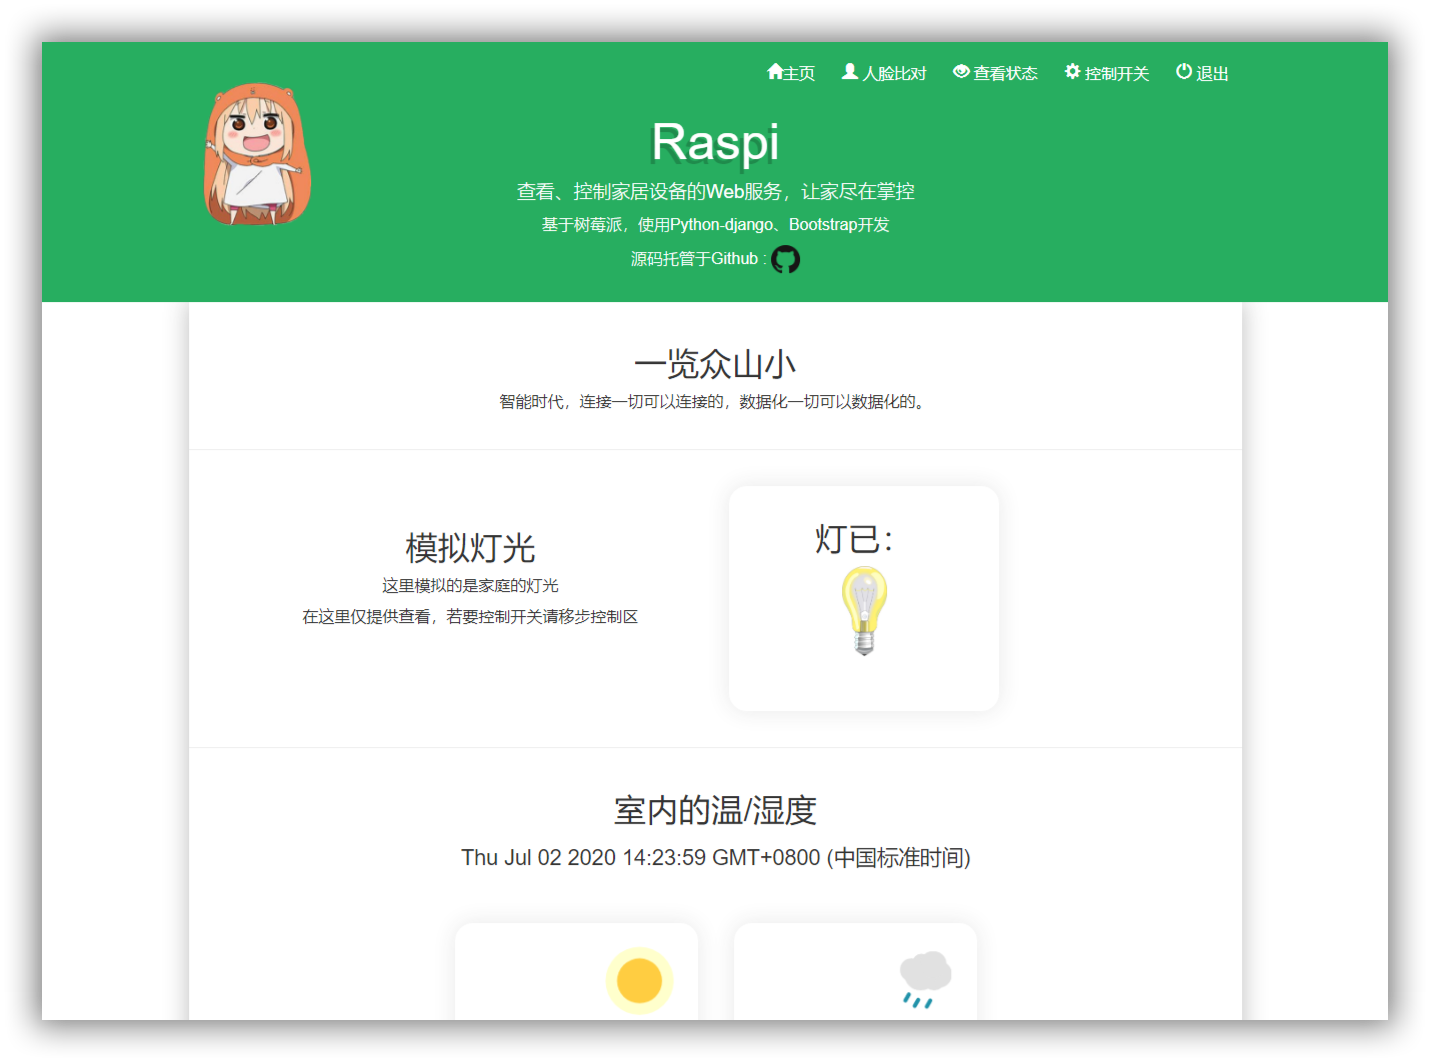Click the 模拟灯光 heading

[470, 548]
